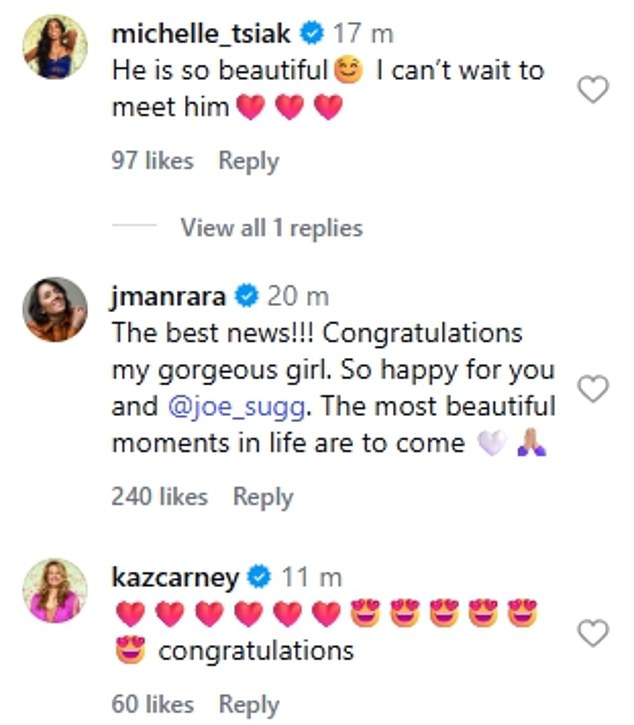
Task: Open michelle_tsiak's profile picture
Action: click(x=55, y=46)
